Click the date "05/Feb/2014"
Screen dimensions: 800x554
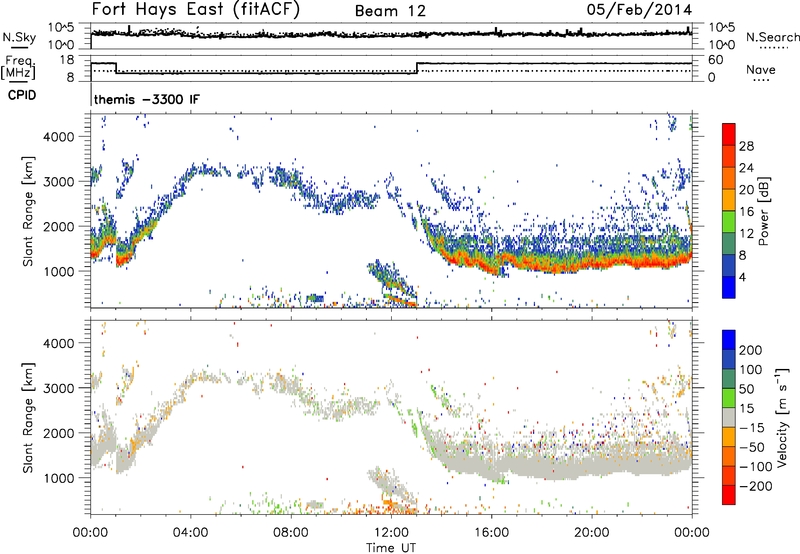pyautogui.click(x=639, y=10)
